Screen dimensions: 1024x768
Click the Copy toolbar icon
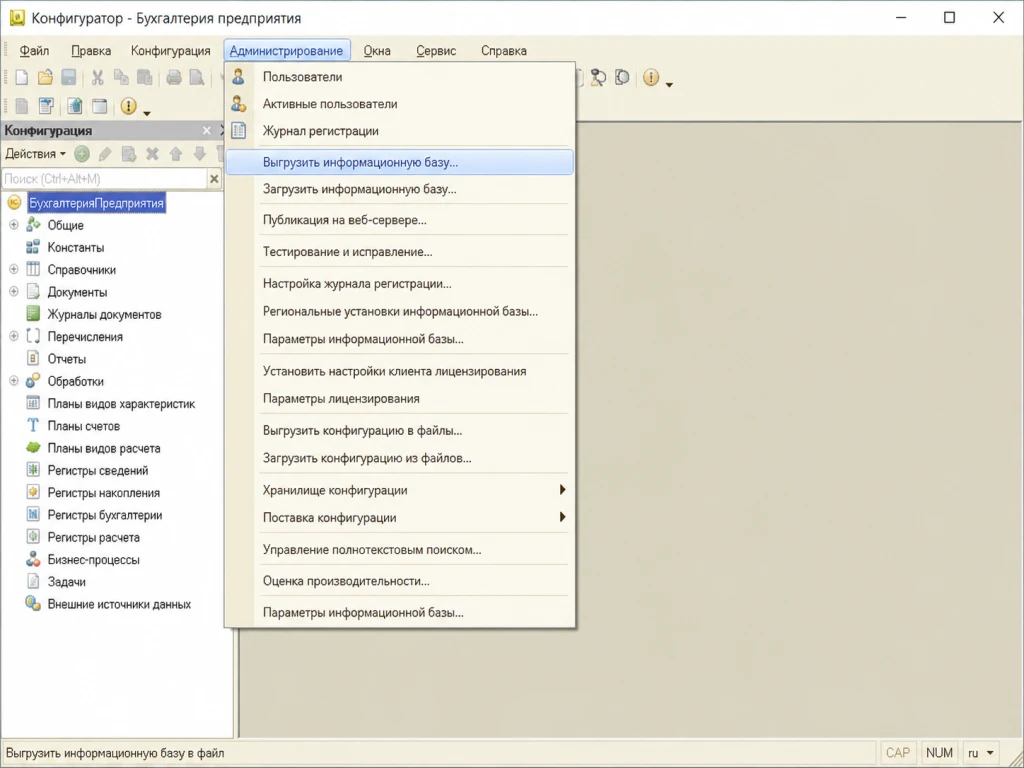(x=121, y=78)
